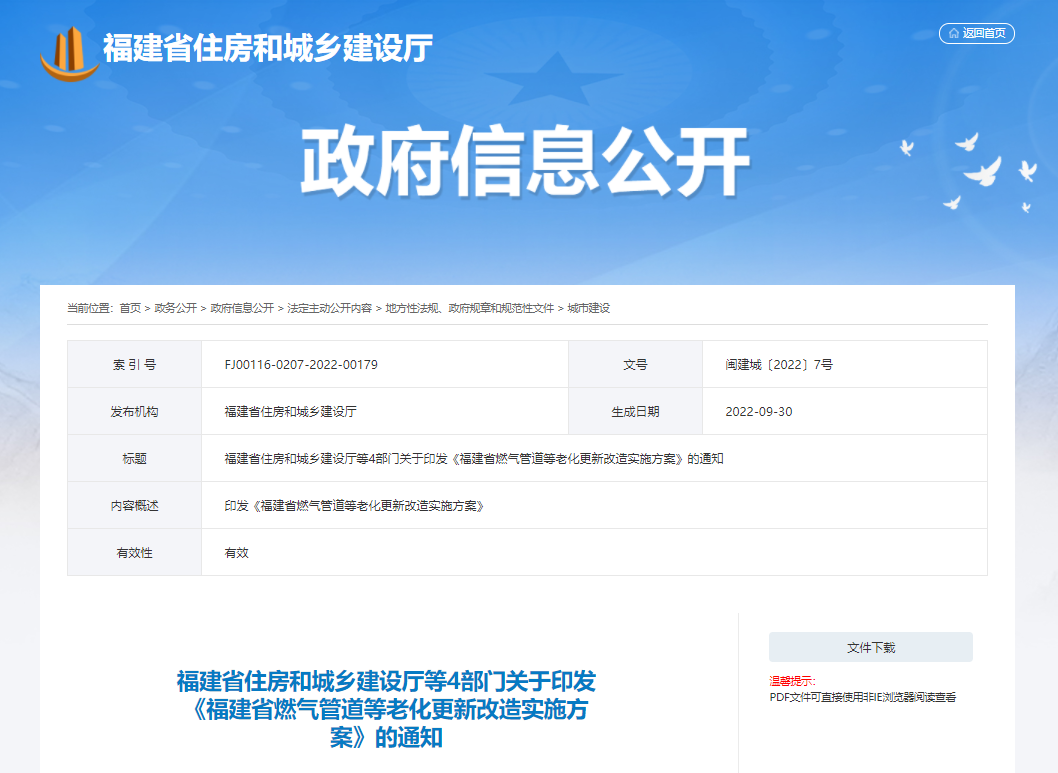Click the house icon beside 返回首页
Screen dimensions: 1058x773
tap(953, 33)
